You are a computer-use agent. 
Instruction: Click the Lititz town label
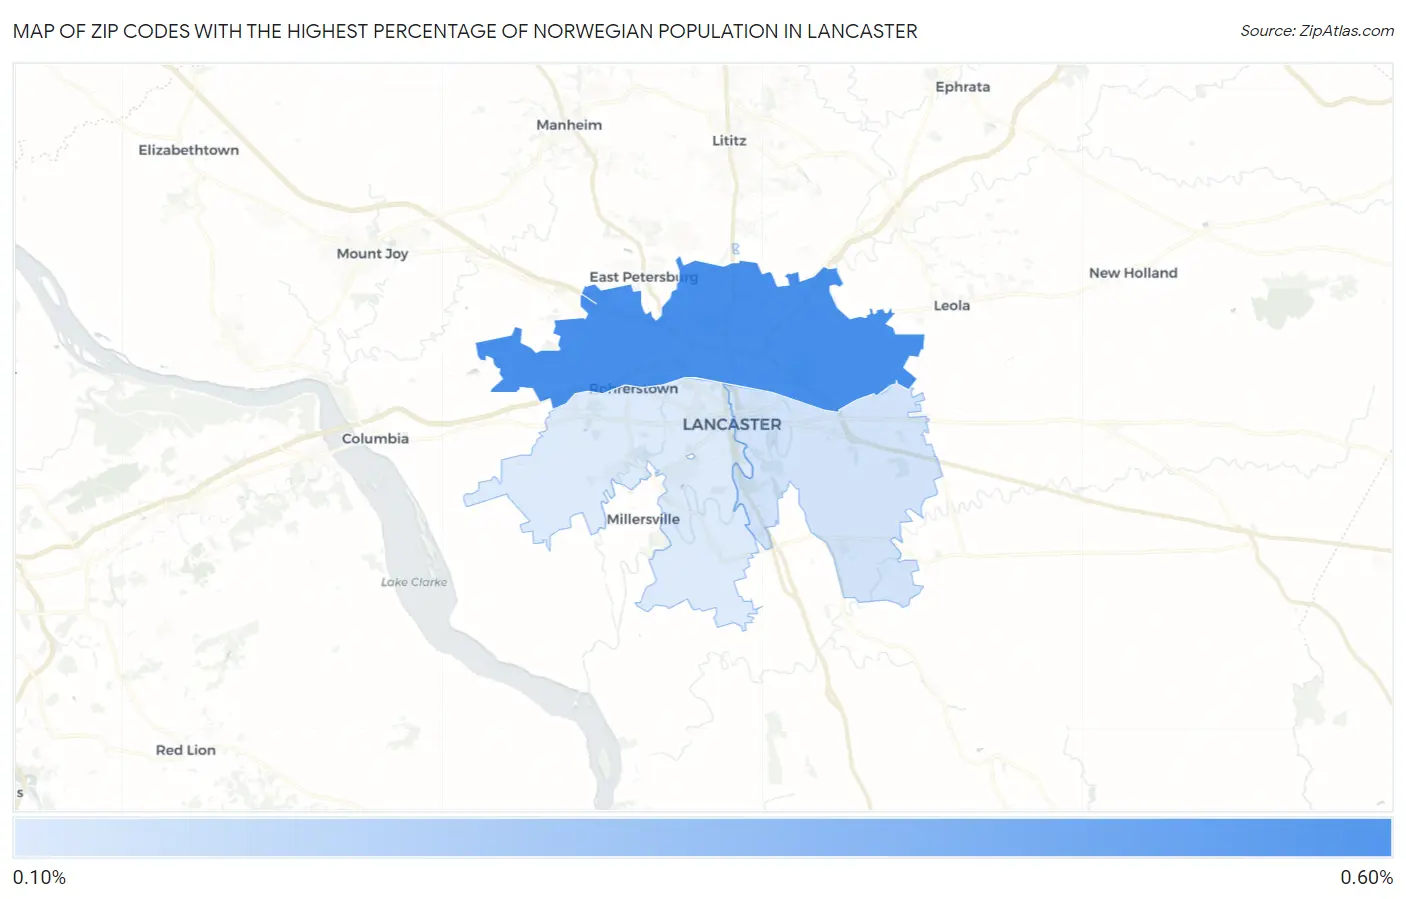point(729,141)
